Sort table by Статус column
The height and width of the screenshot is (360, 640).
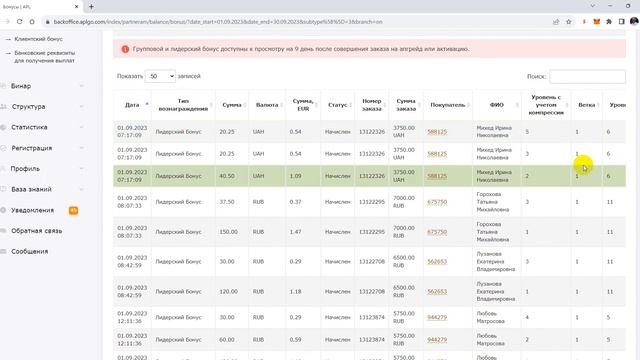click(338, 105)
